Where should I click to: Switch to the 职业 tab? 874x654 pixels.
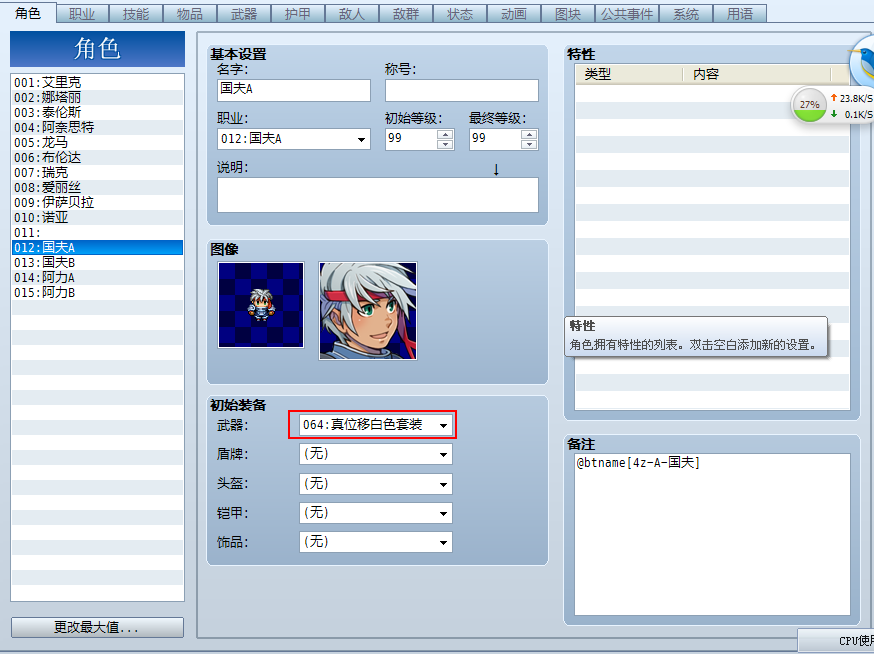82,14
